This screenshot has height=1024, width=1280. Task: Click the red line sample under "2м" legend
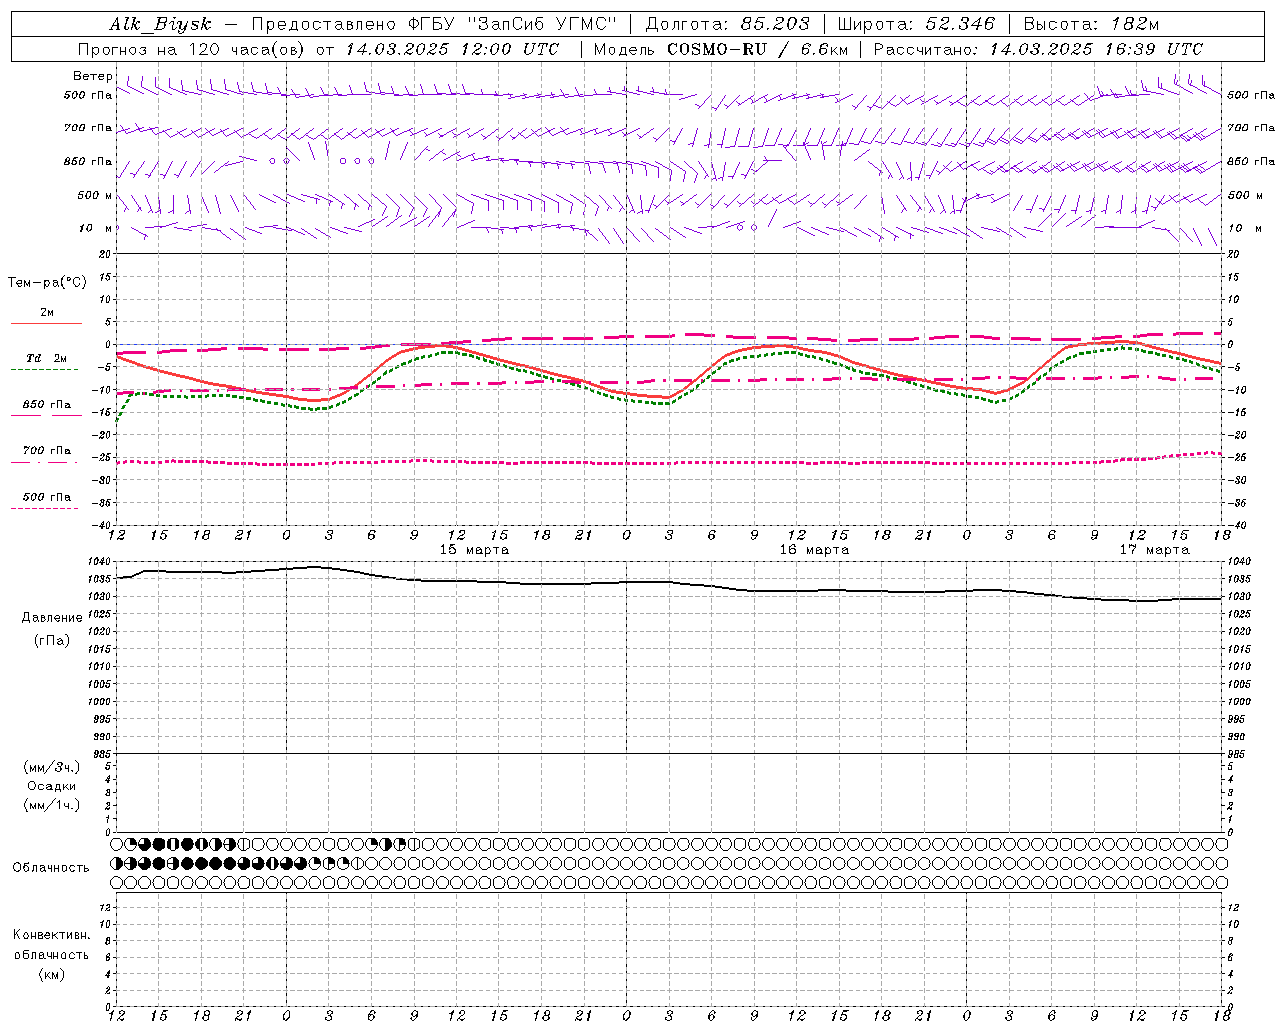(x=46, y=324)
